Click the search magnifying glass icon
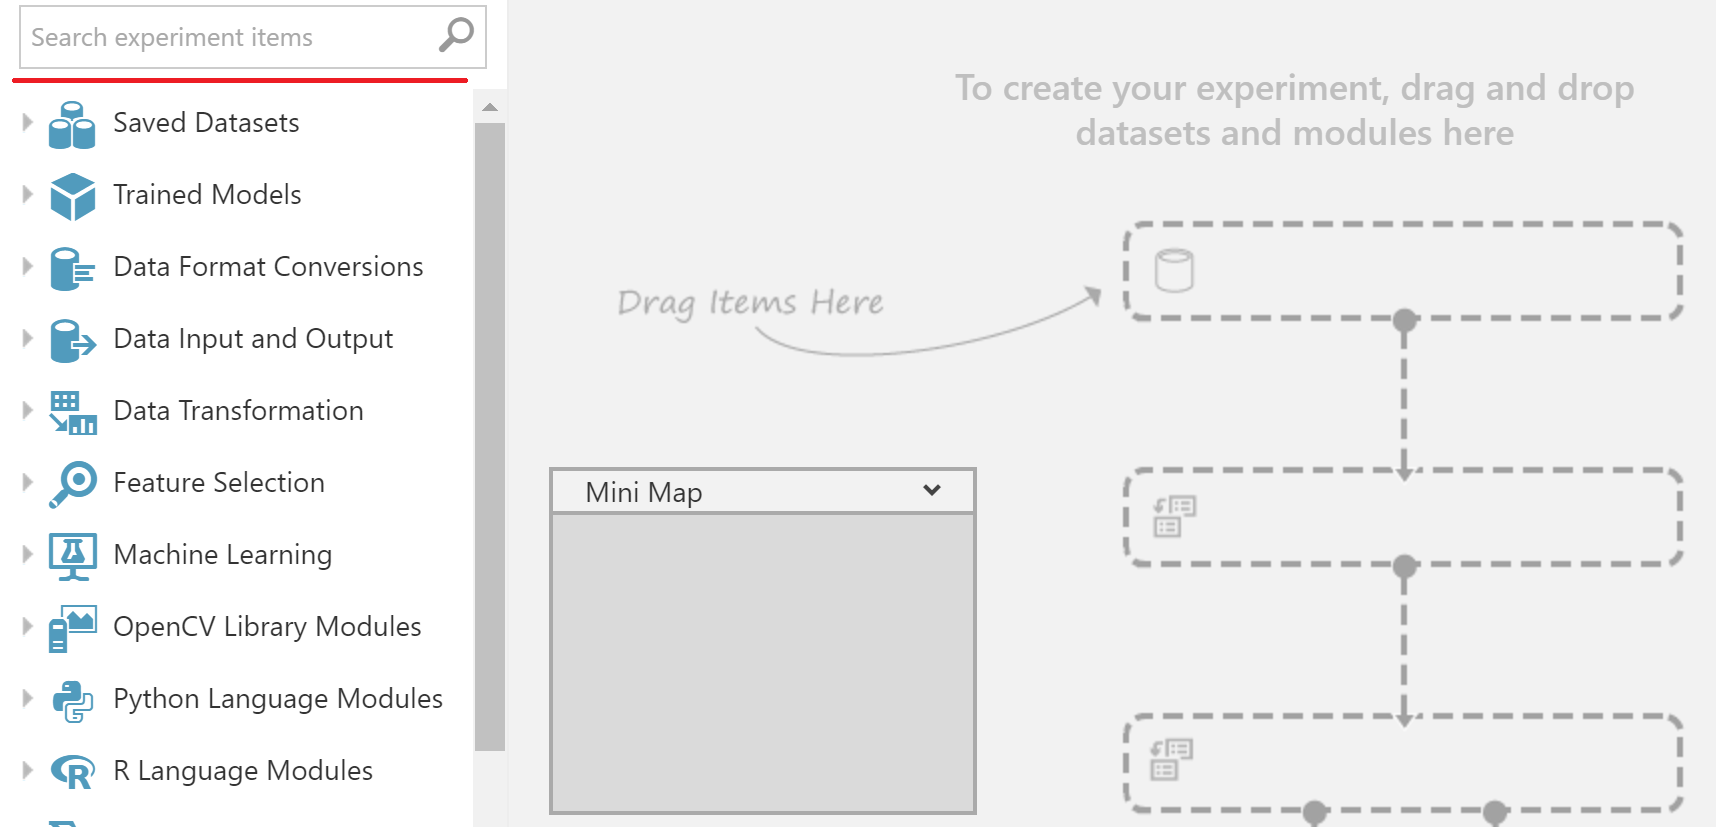 tap(456, 35)
